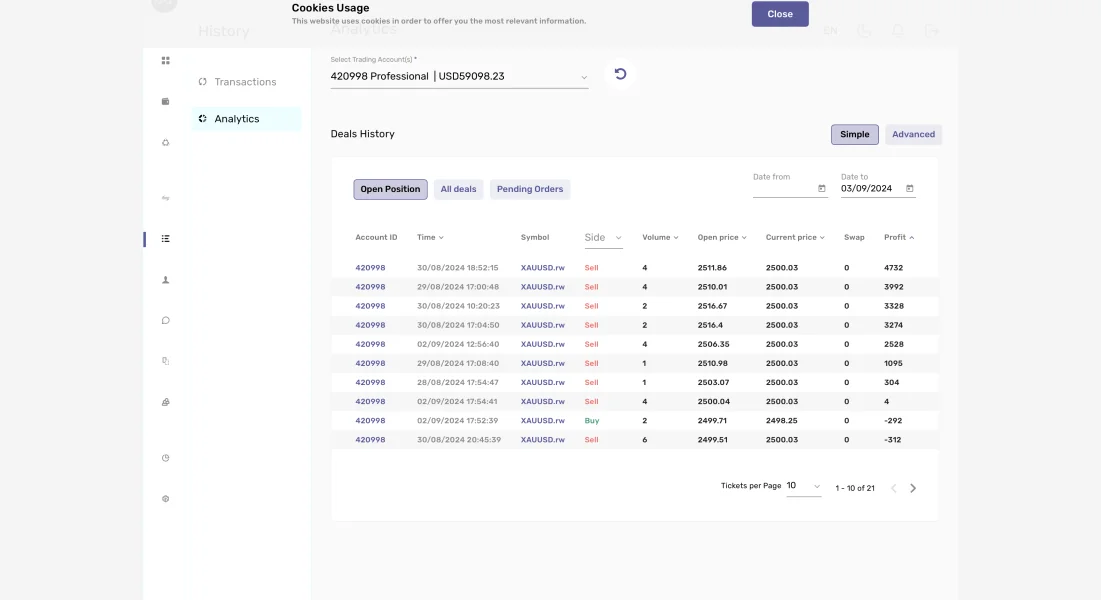Open the user profile icon in sidebar

tap(166, 280)
